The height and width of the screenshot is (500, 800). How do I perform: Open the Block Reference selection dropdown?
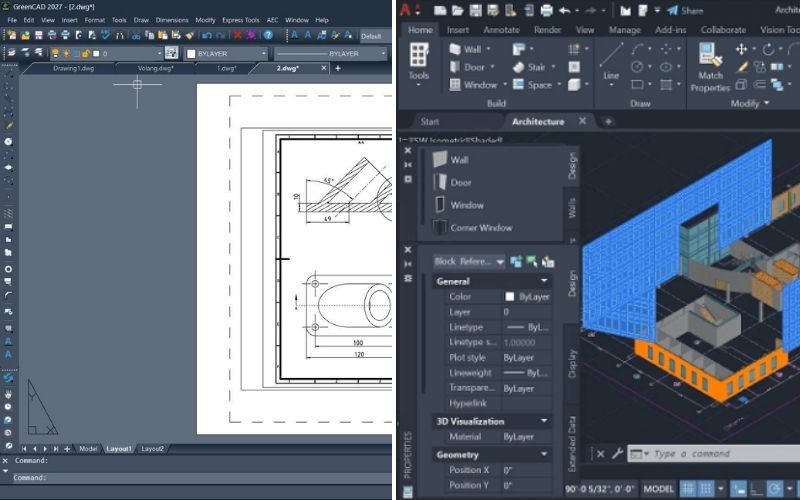click(469, 262)
